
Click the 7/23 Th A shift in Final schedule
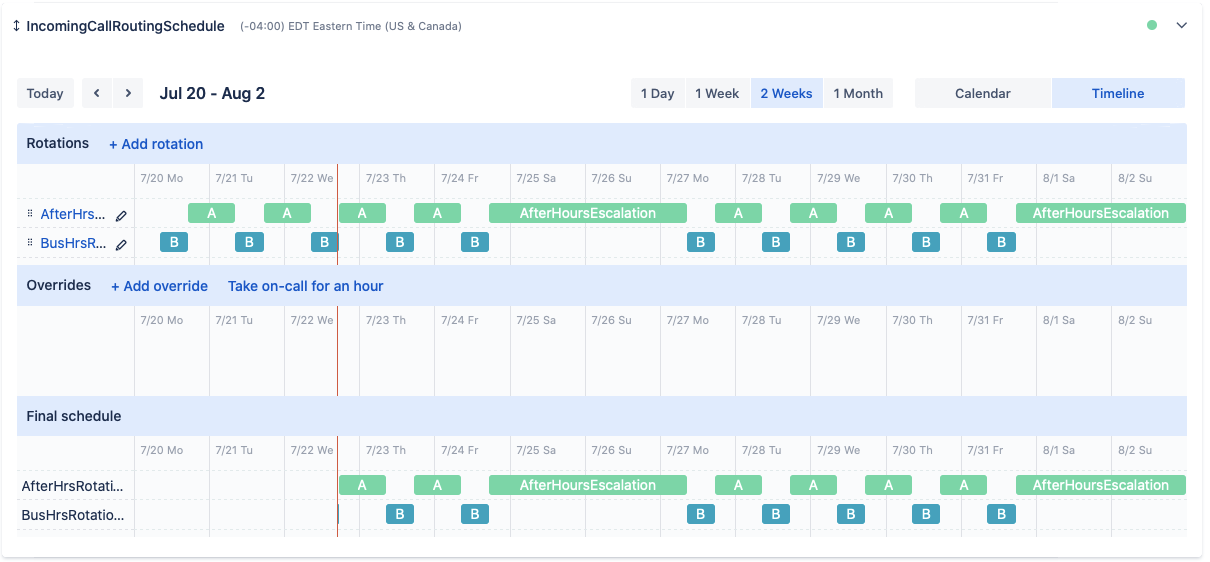(362, 485)
